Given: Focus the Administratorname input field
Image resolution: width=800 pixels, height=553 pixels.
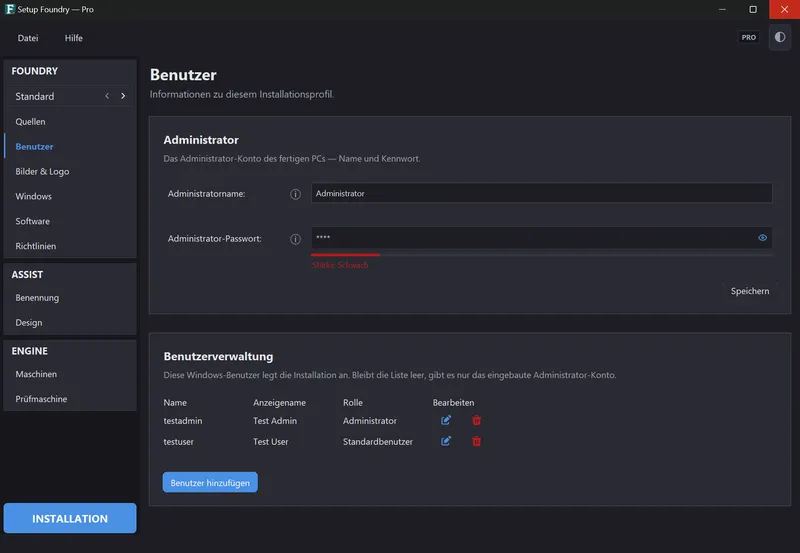Looking at the screenshot, I should point(541,193).
